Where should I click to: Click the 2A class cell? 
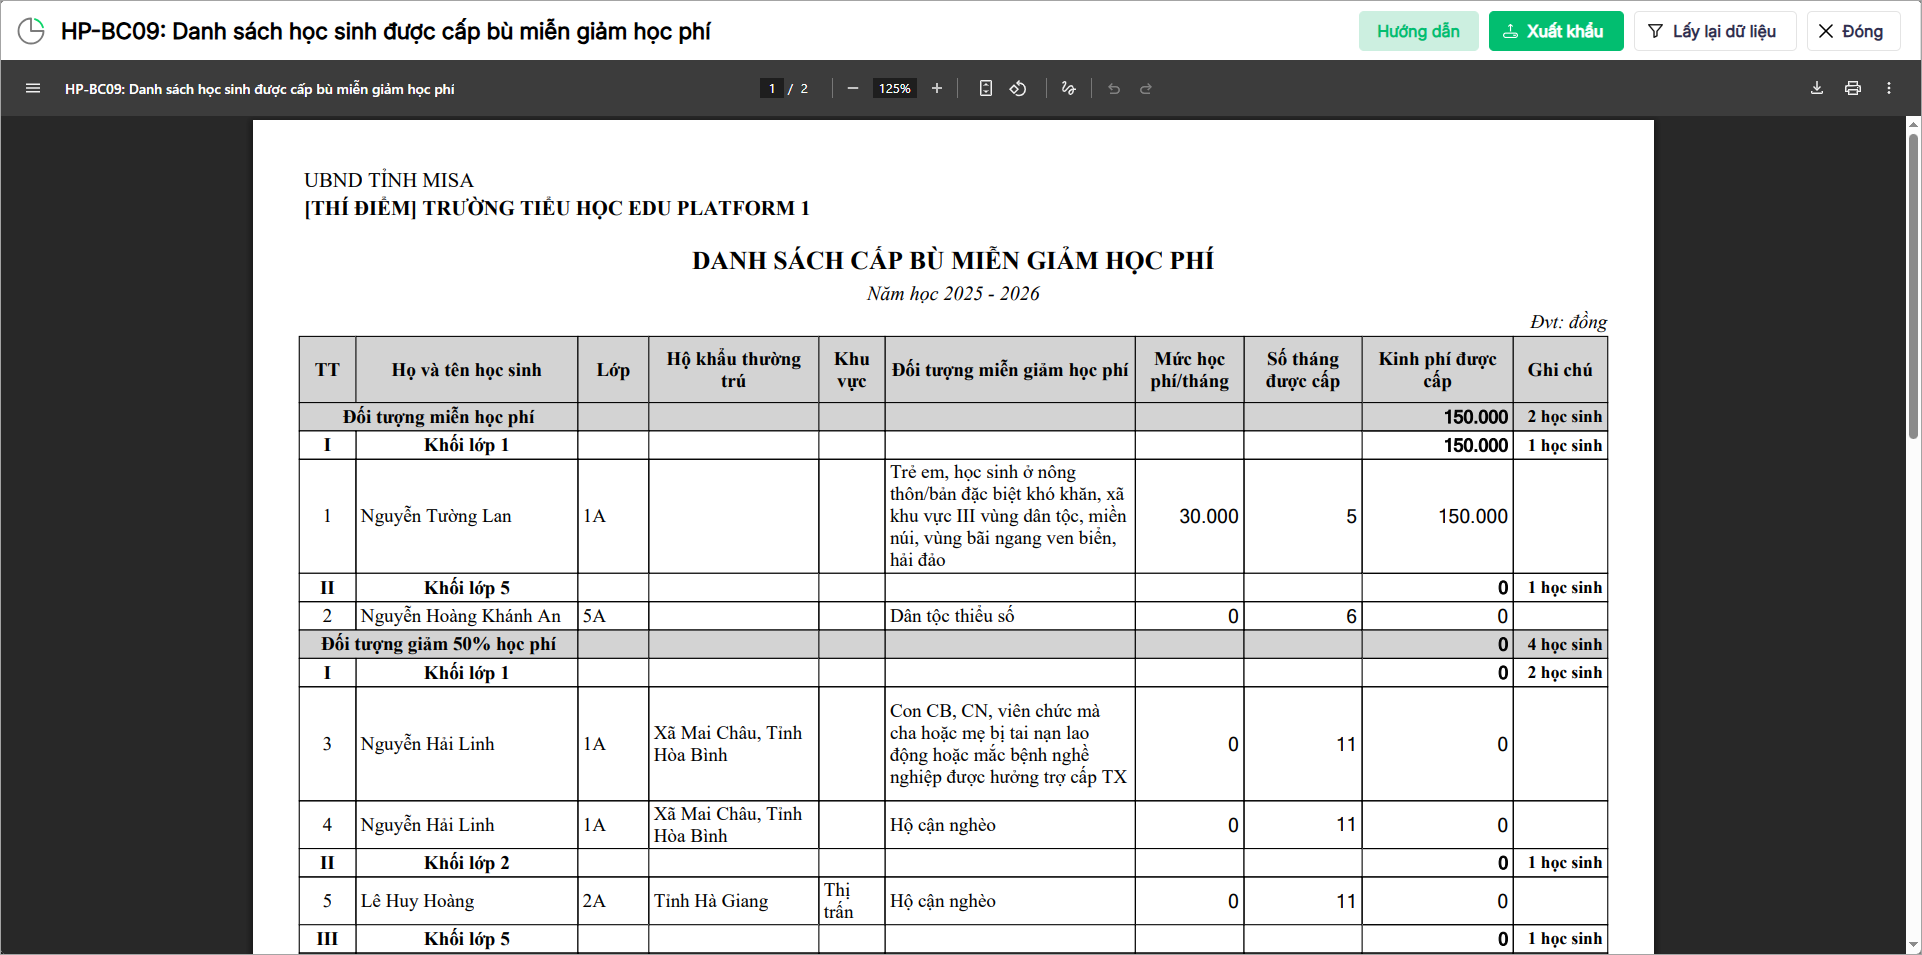[613, 901]
